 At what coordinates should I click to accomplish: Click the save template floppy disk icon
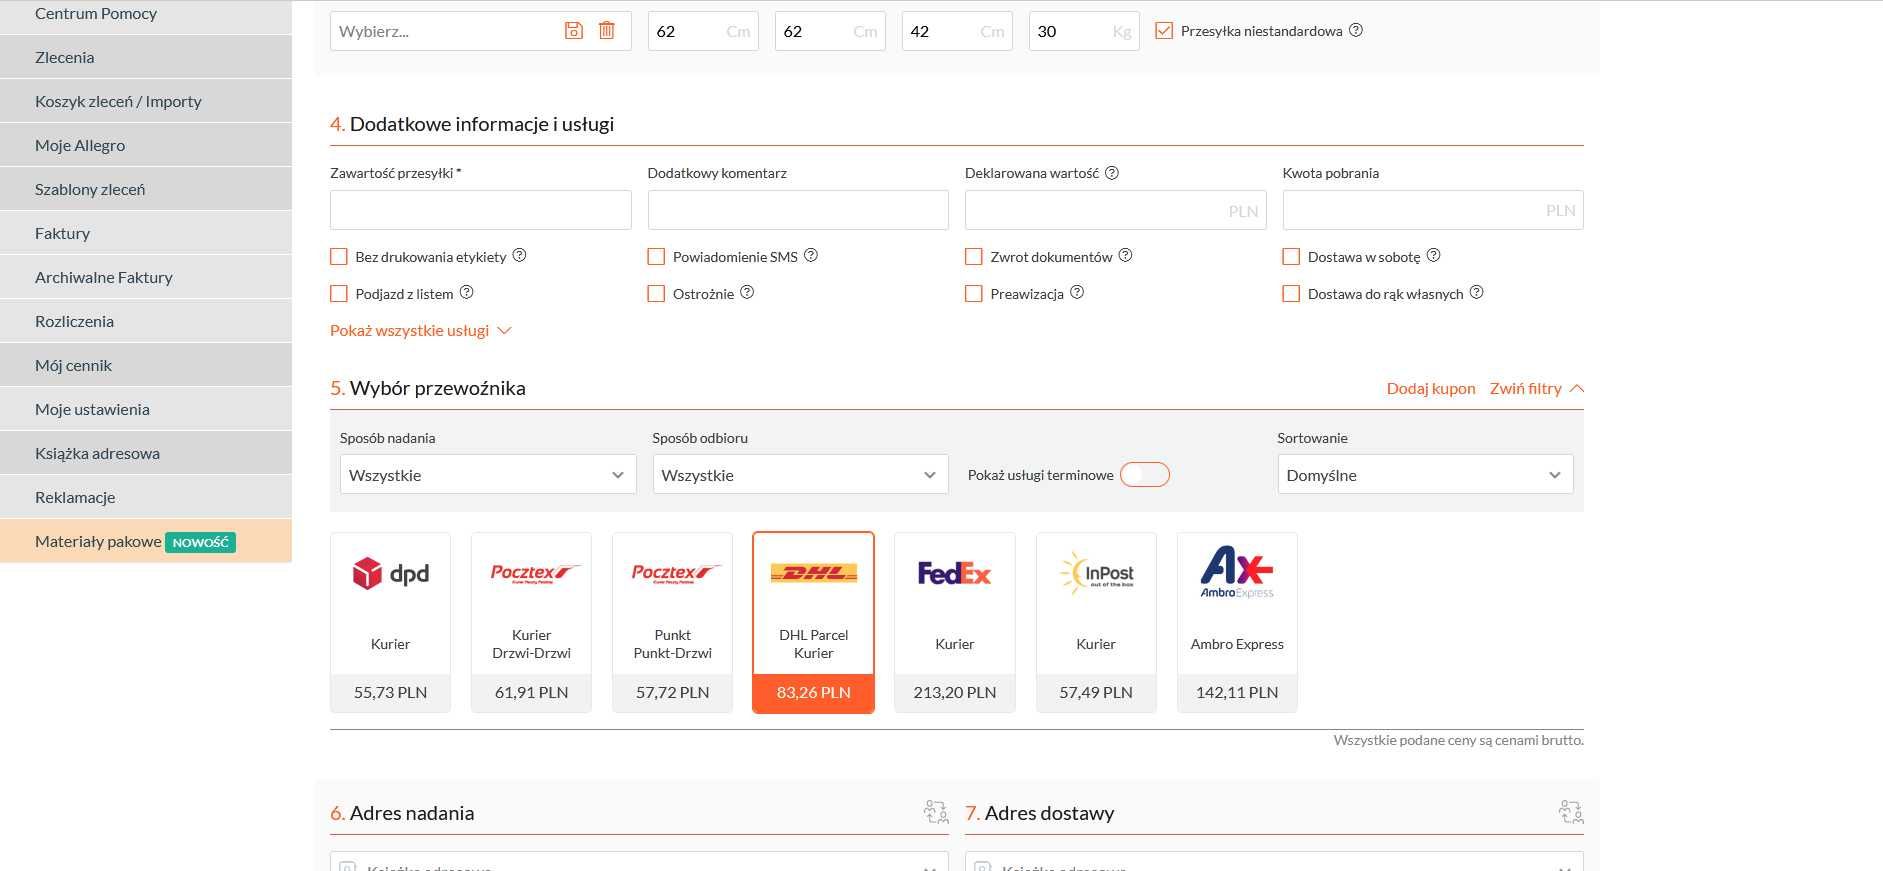pos(573,31)
